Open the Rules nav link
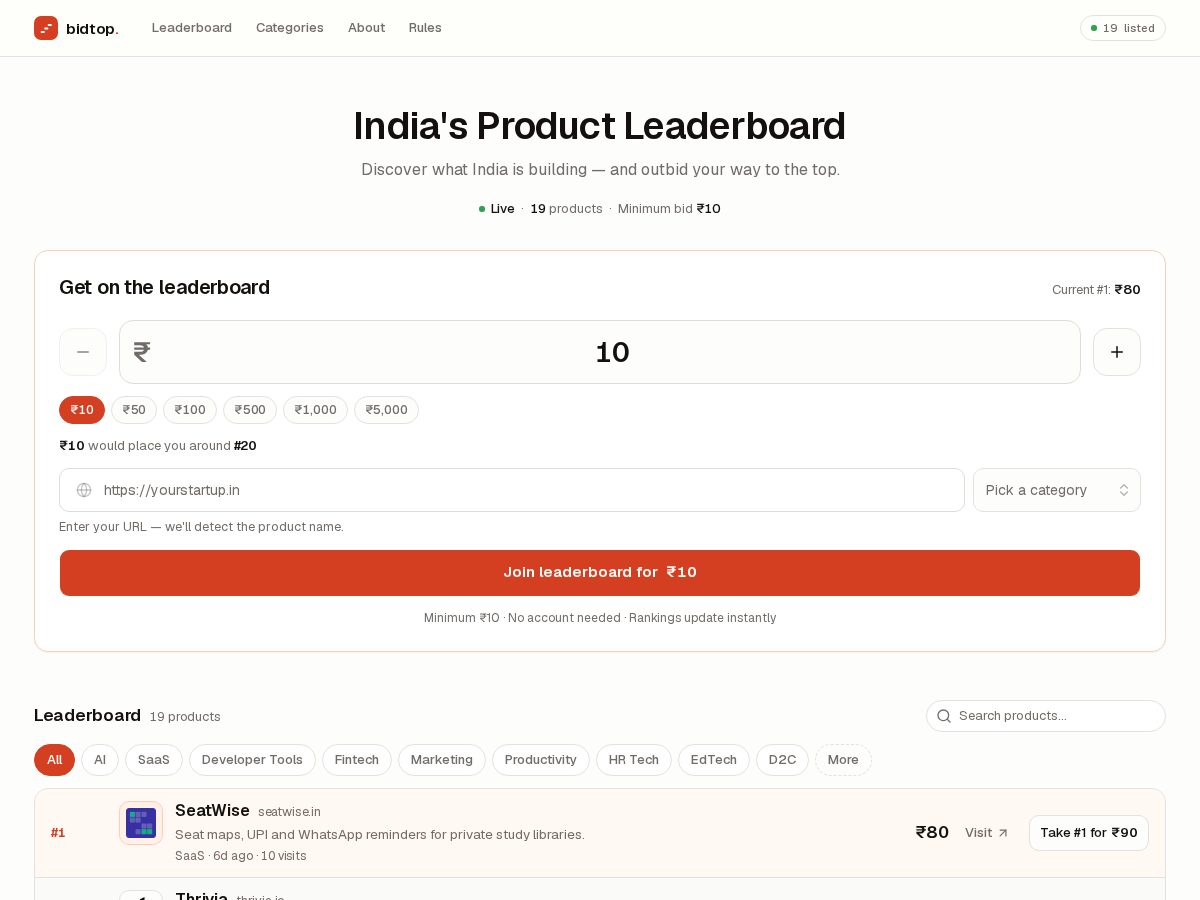 (425, 28)
